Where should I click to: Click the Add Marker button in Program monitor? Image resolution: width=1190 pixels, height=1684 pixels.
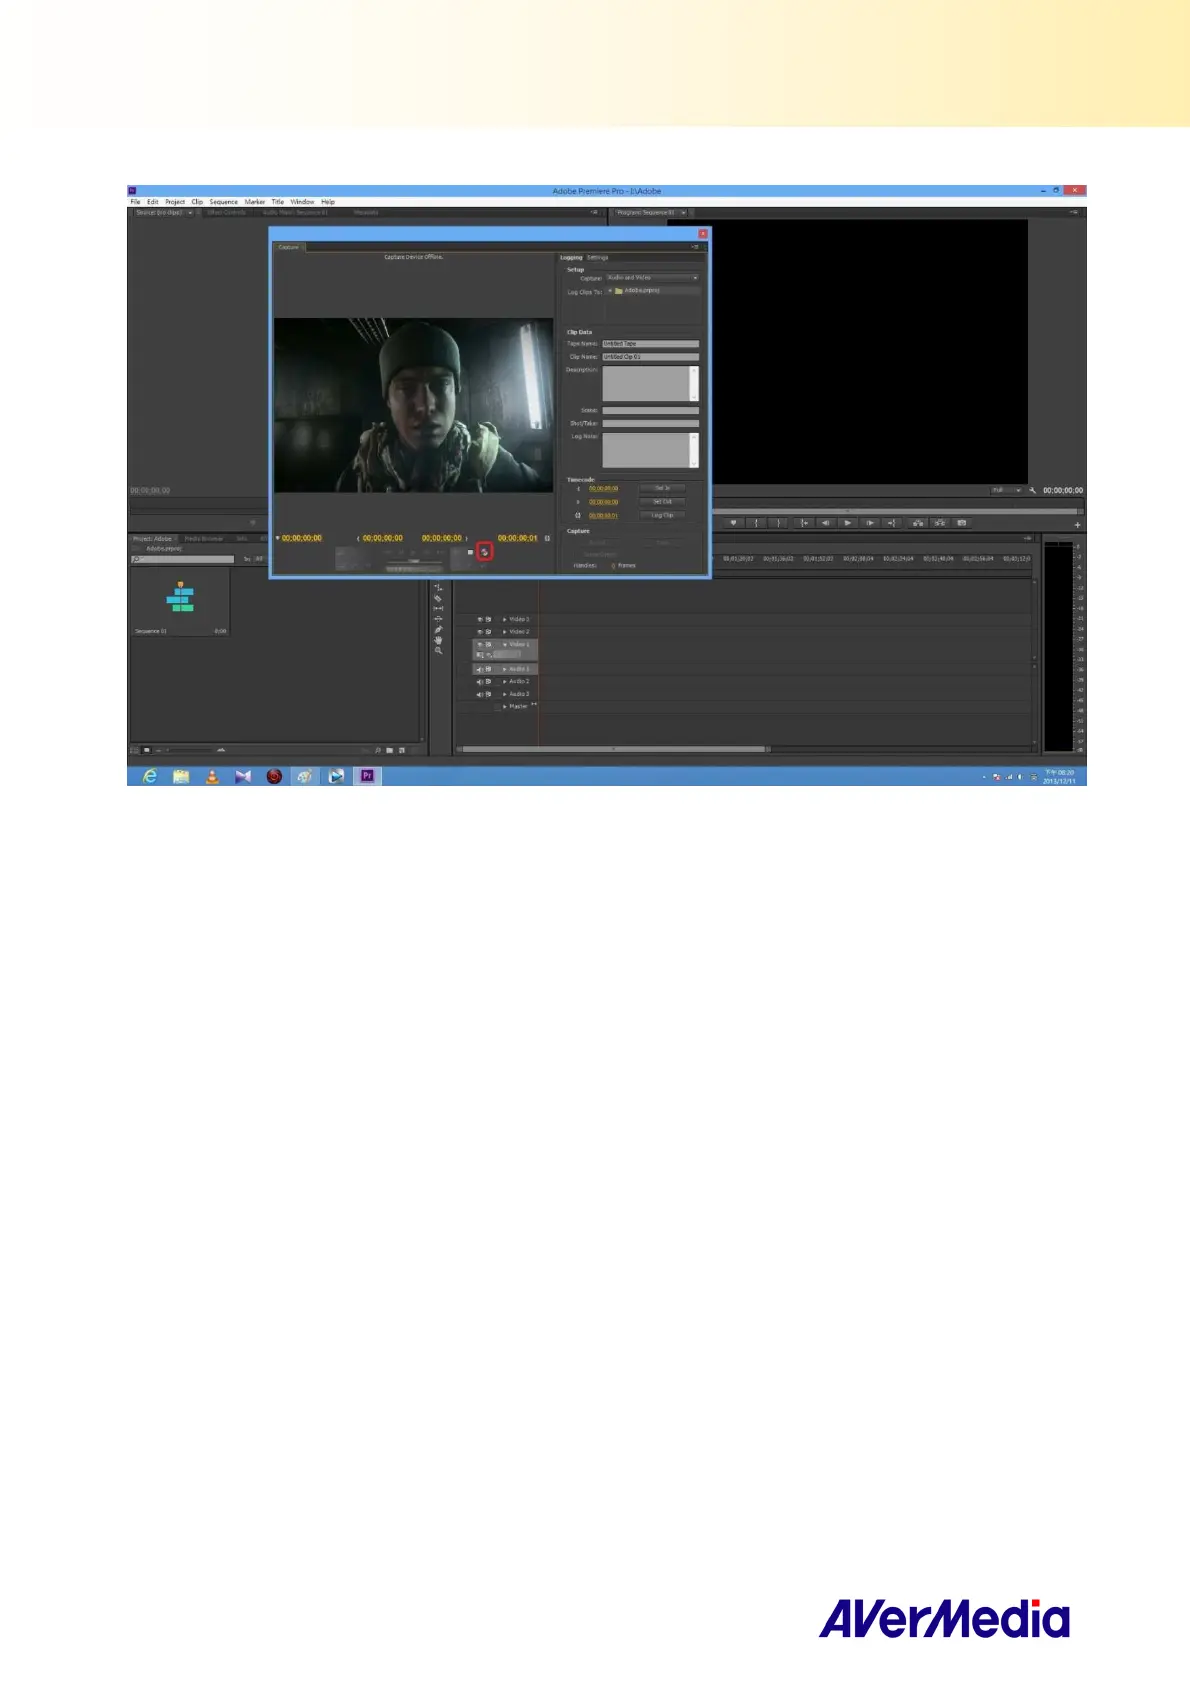pos(733,523)
